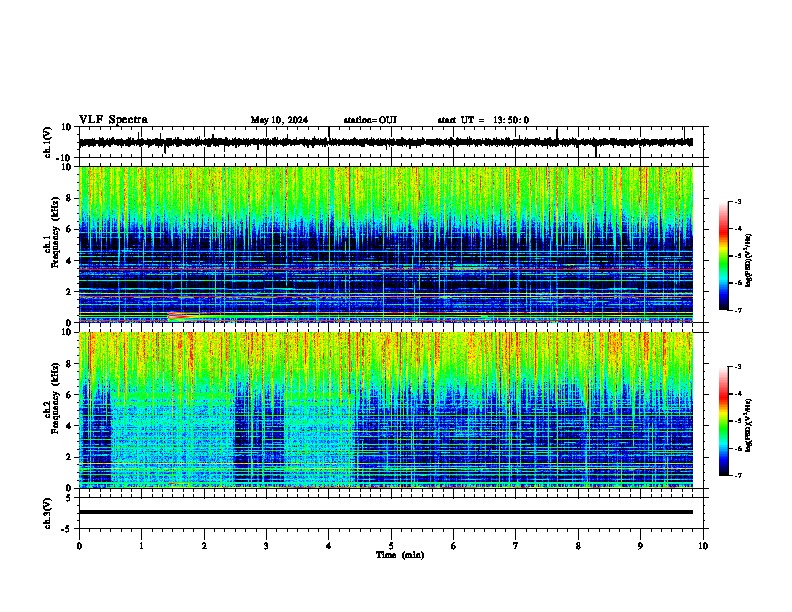Screen dimensions: 792x612
Task: Click the 'VLF Spectra' title text
Action: coord(113,120)
